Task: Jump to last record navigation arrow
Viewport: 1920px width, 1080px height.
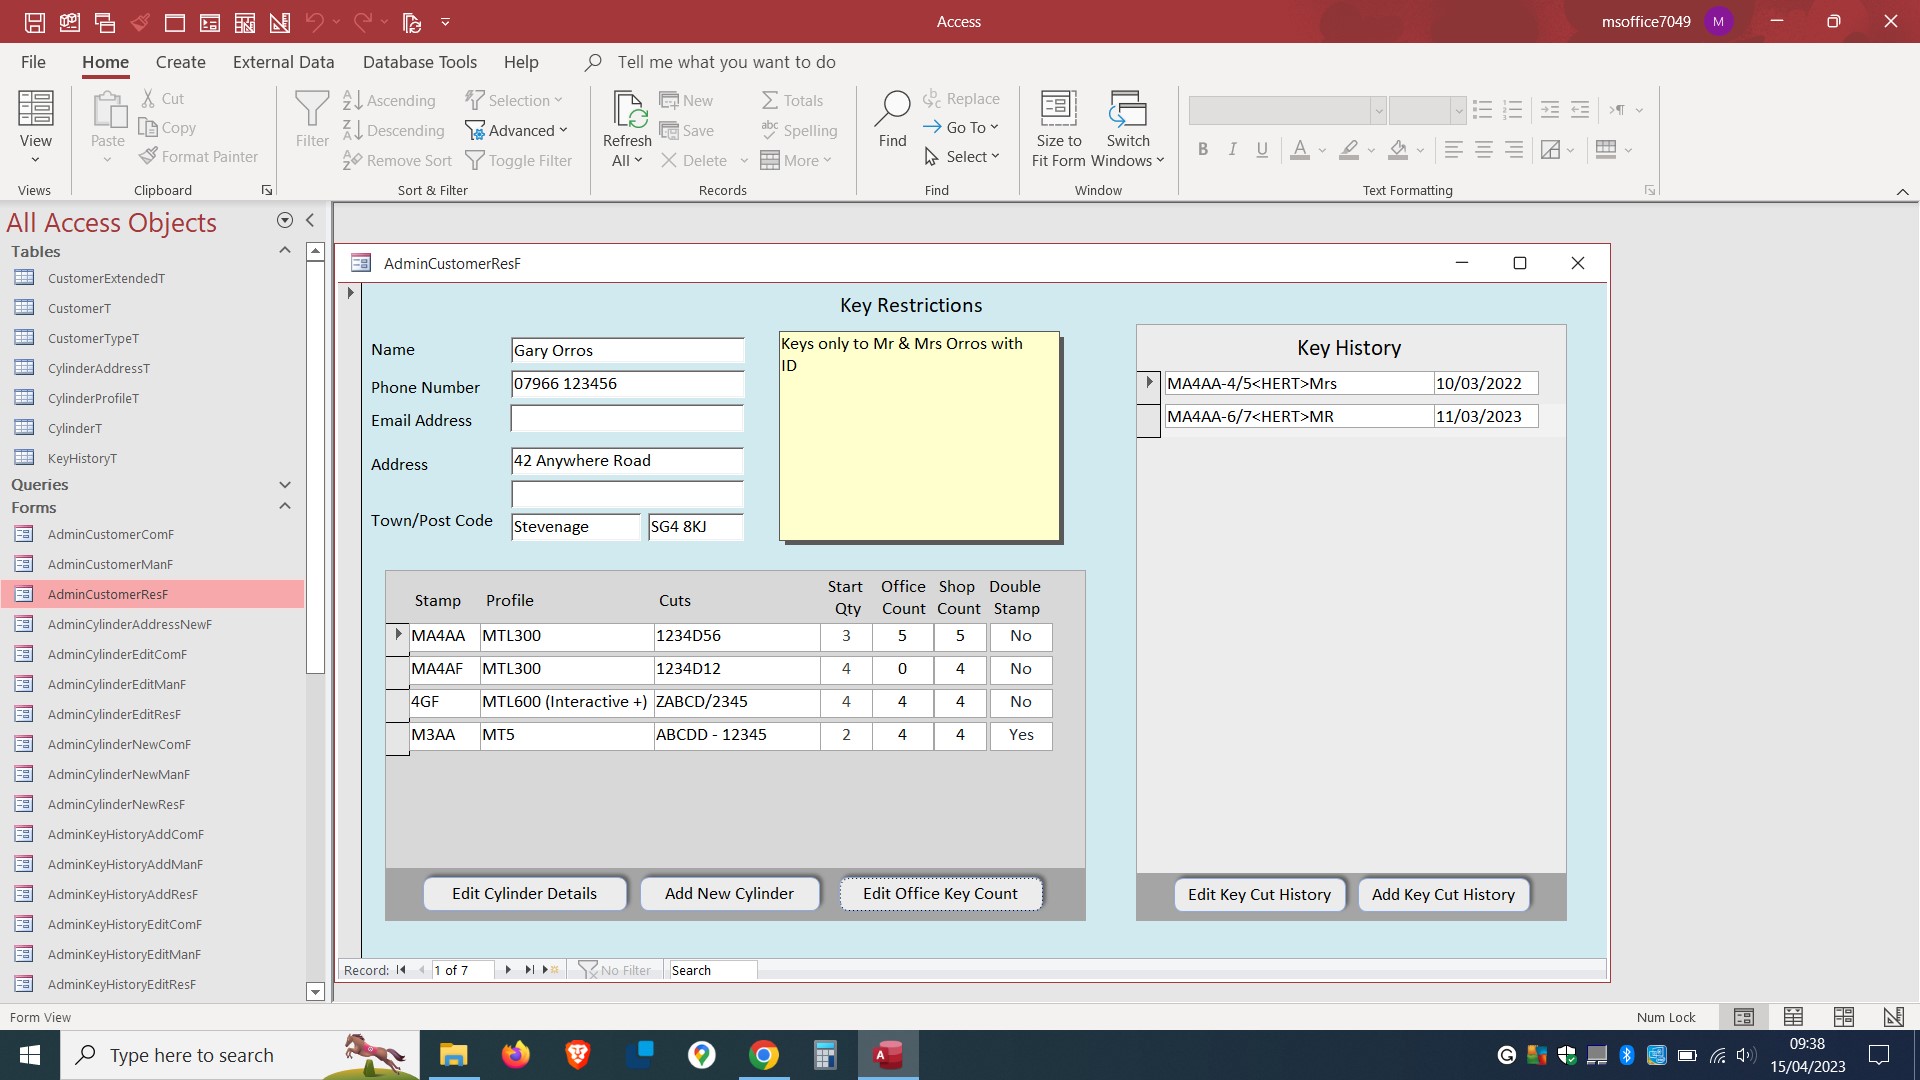Action: point(529,970)
